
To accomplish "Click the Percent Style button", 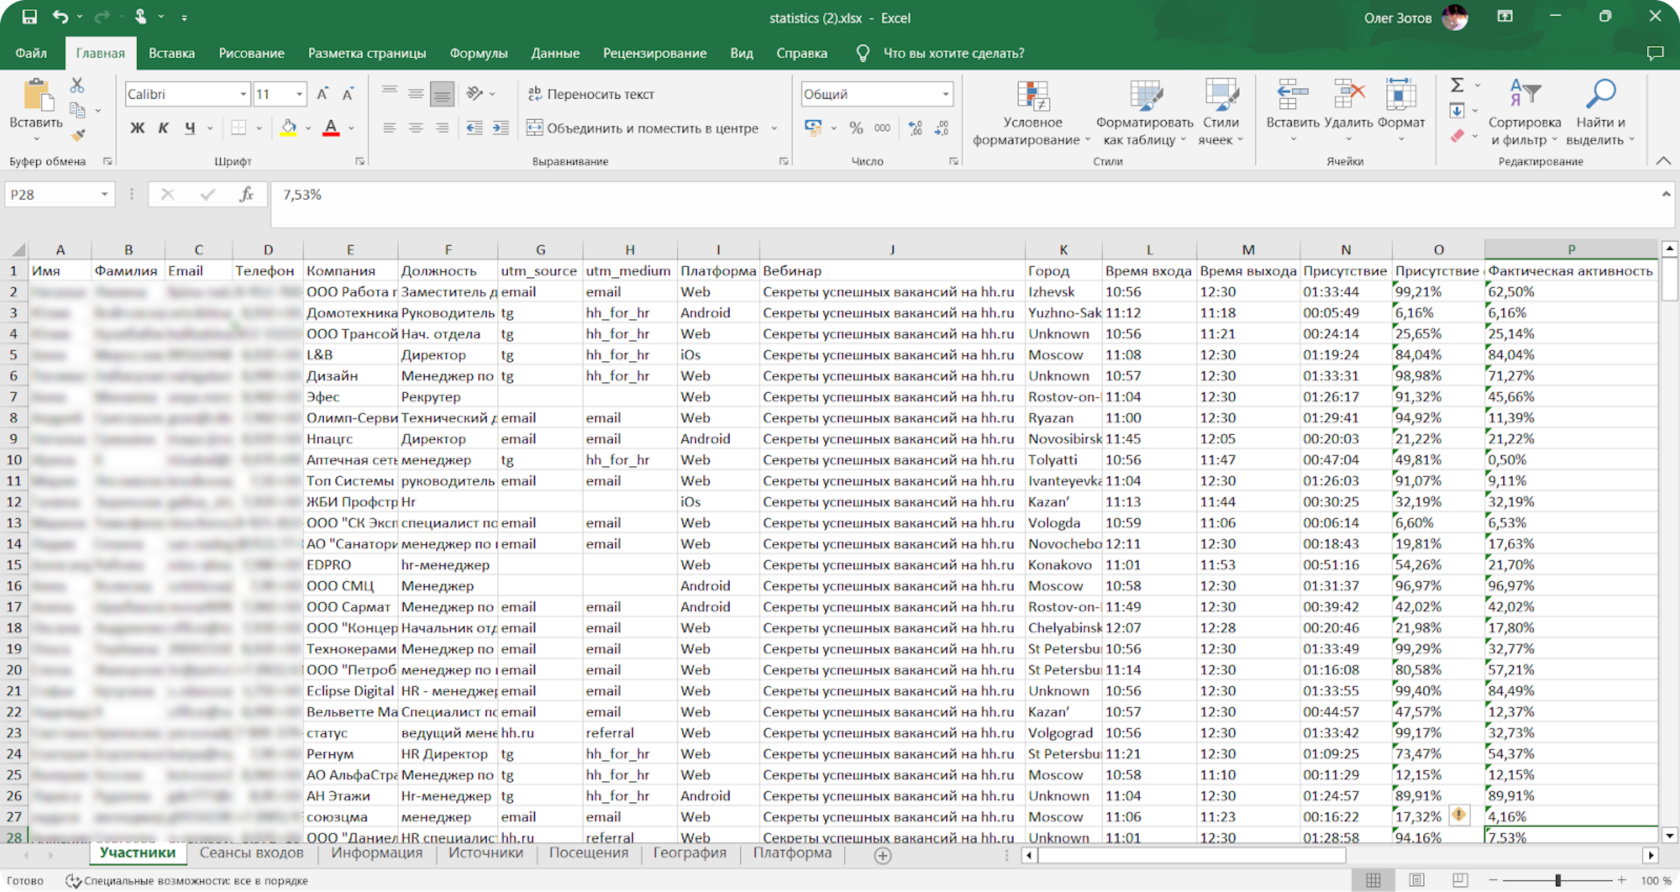I will coord(856,128).
